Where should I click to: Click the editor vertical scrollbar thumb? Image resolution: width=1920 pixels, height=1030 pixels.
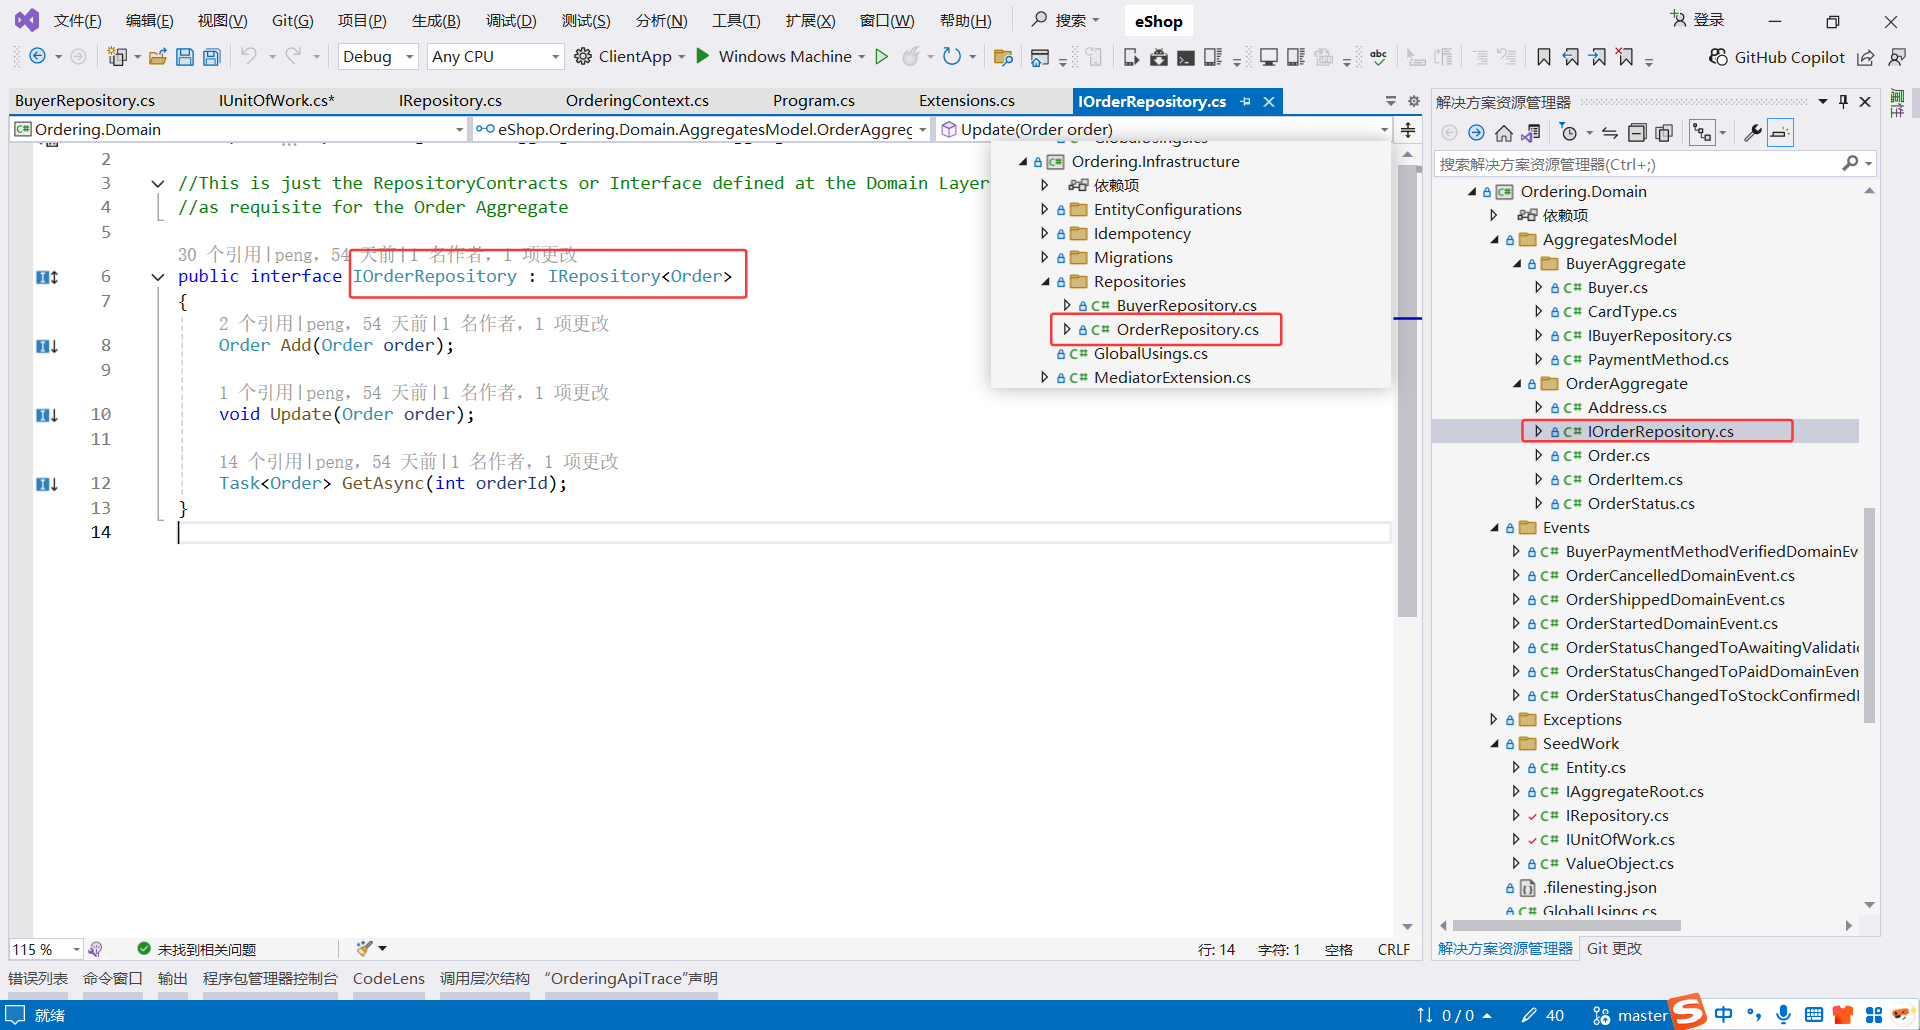point(1408,391)
